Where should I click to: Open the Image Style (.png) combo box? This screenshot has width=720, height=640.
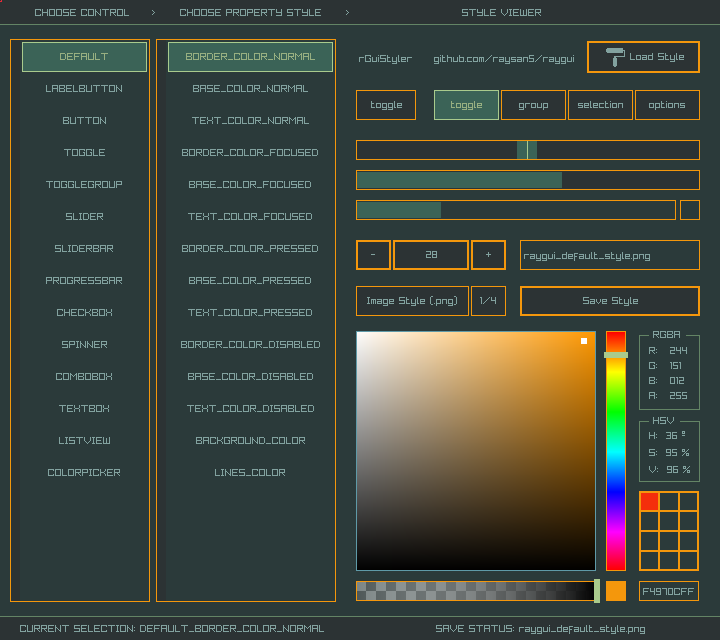pos(412,301)
